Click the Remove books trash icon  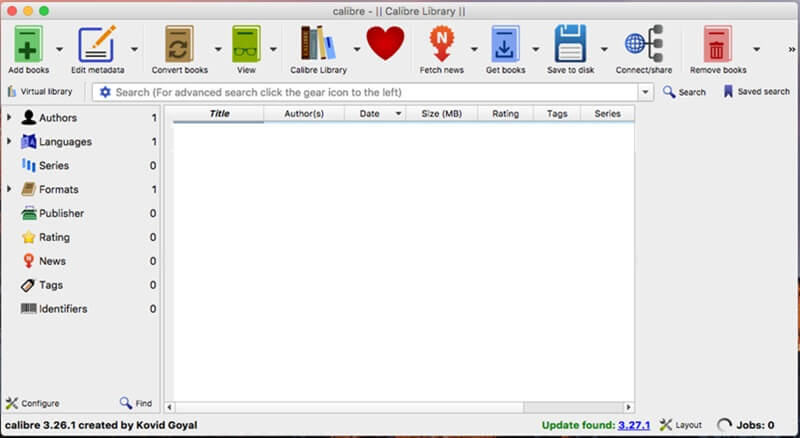click(717, 46)
